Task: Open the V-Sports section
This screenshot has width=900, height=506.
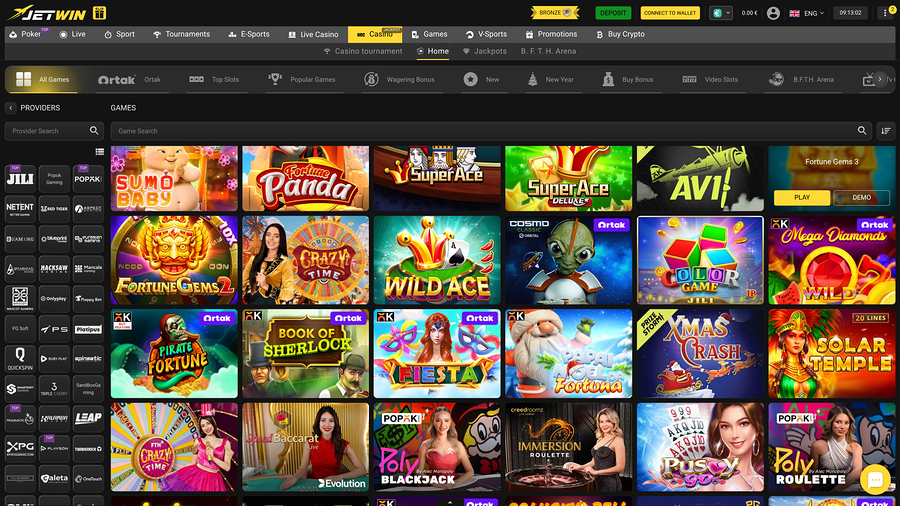Action: (x=486, y=34)
